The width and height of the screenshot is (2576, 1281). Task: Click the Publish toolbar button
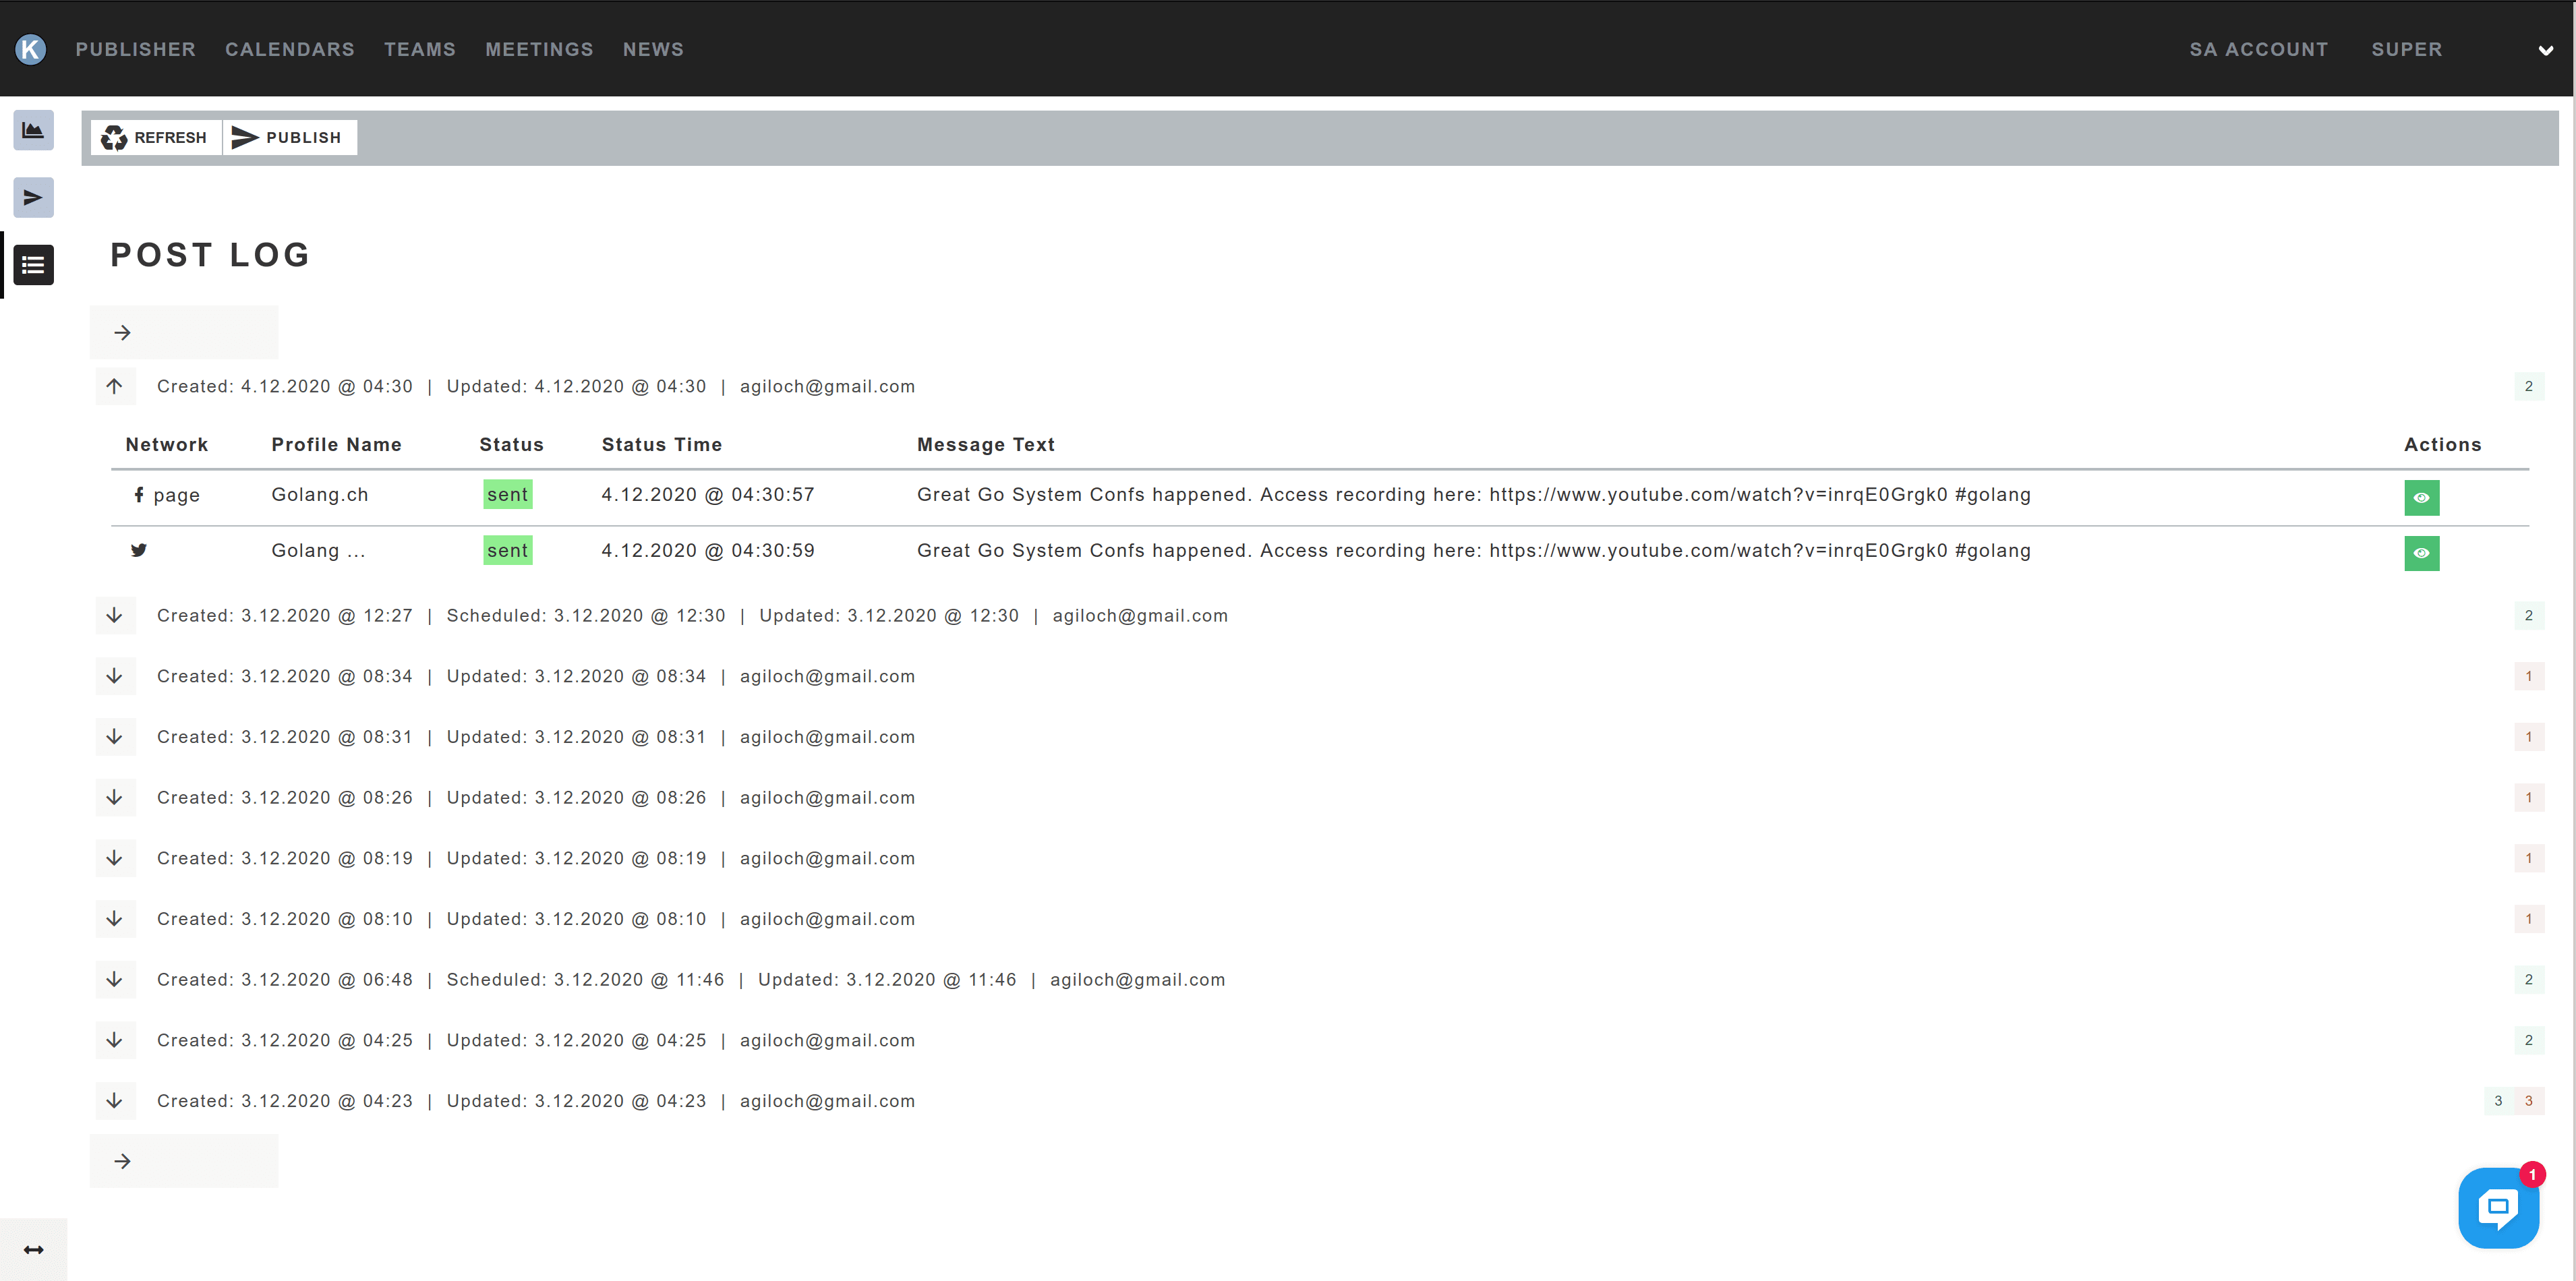(x=288, y=138)
